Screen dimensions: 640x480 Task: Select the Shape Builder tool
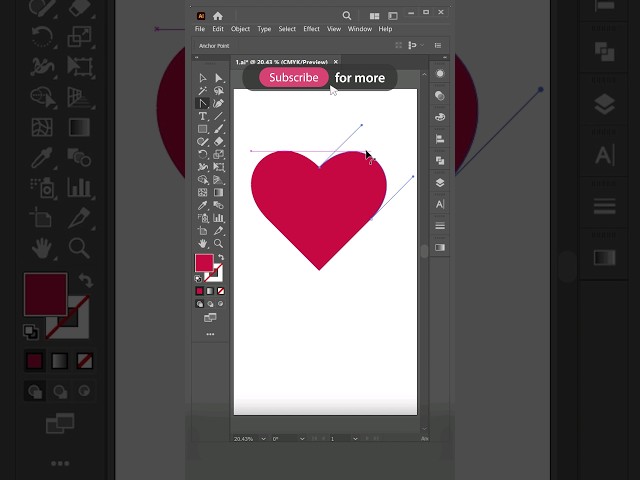202,180
